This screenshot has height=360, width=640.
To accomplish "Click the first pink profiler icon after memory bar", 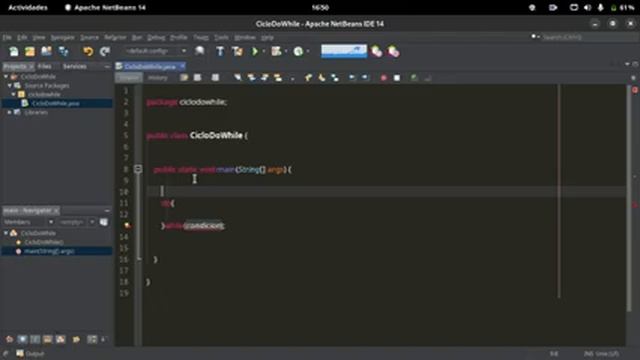I will 376,51.
